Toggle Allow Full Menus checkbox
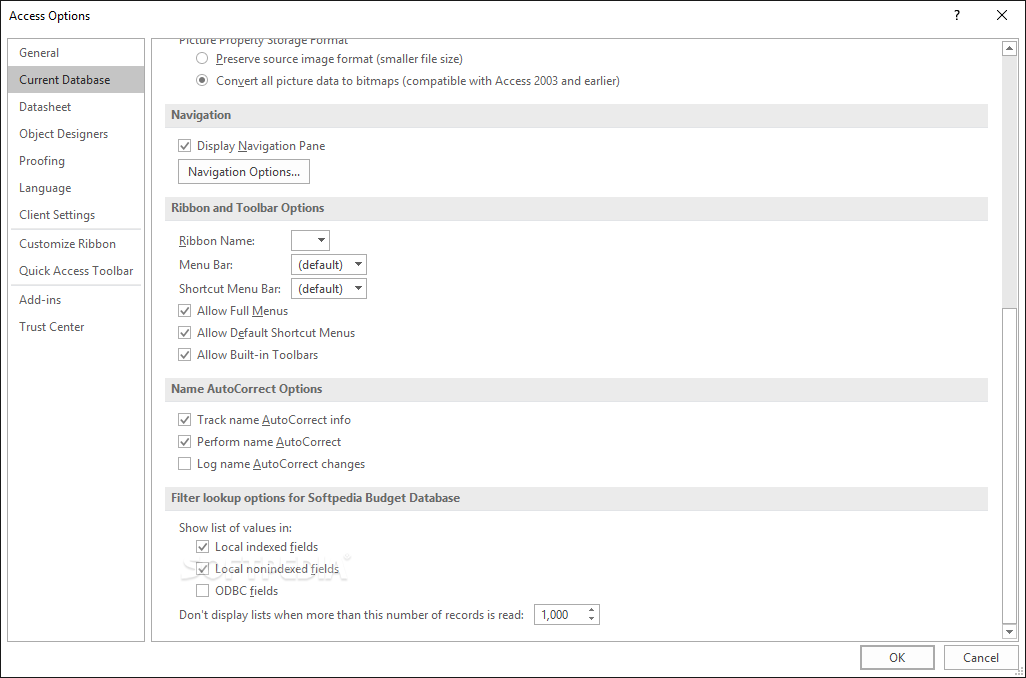Viewport: 1026px width, 678px height. [185, 311]
